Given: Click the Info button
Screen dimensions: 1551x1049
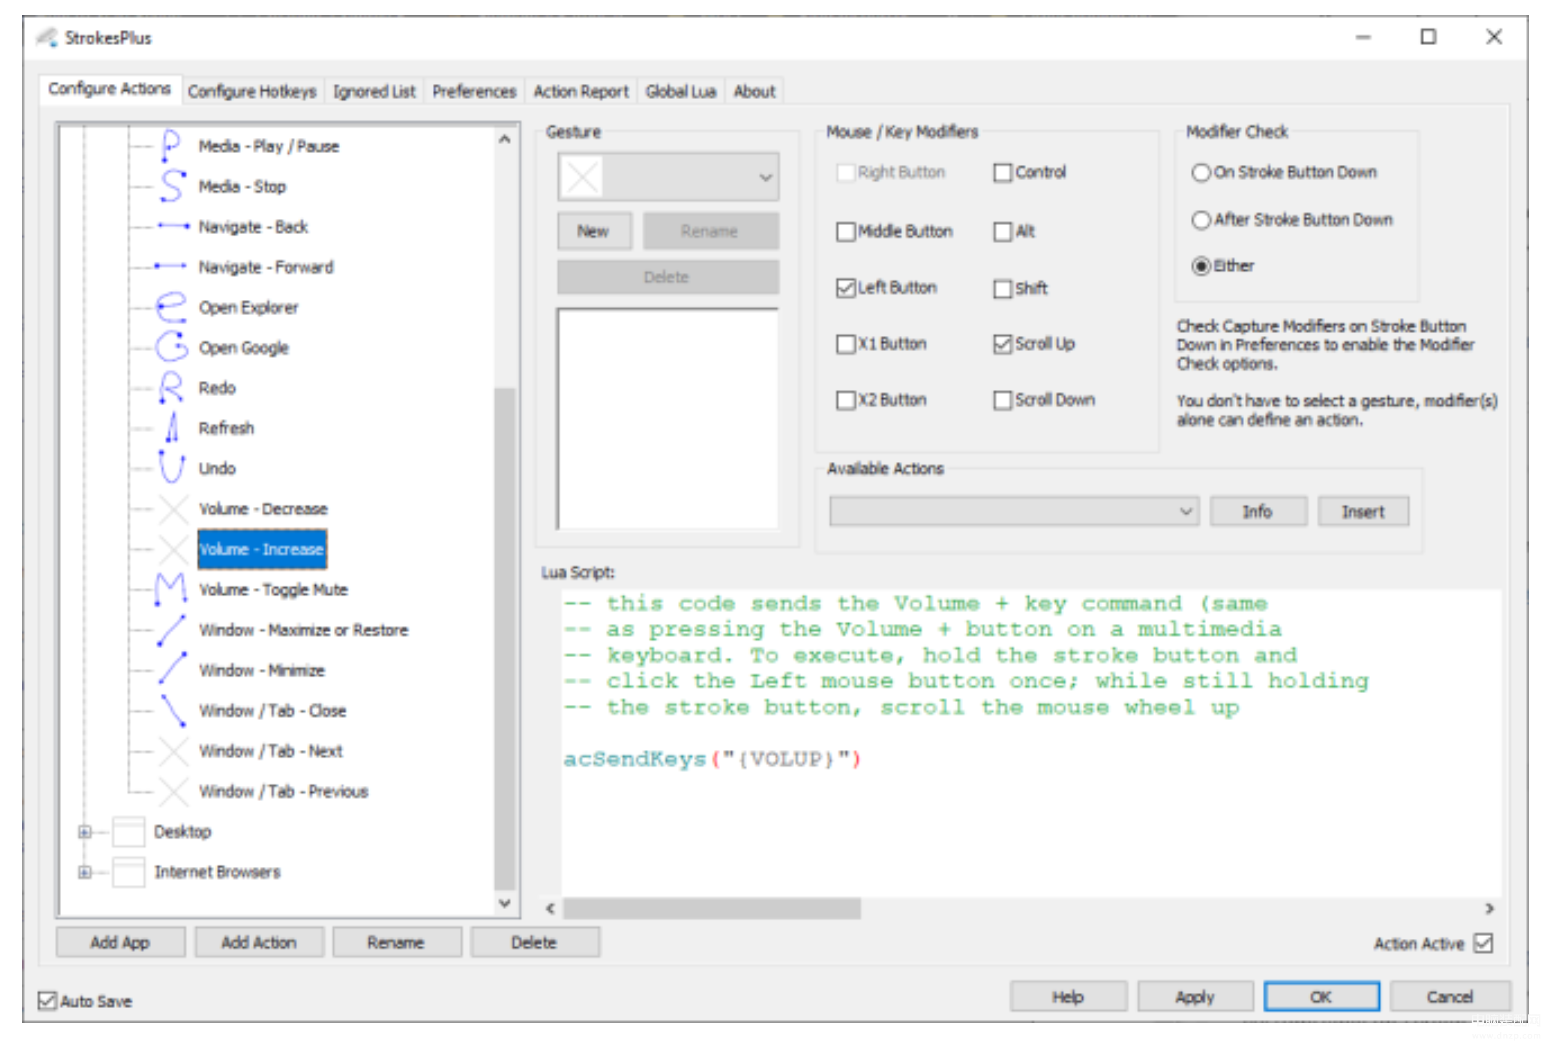Looking at the screenshot, I should coord(1258,511).
